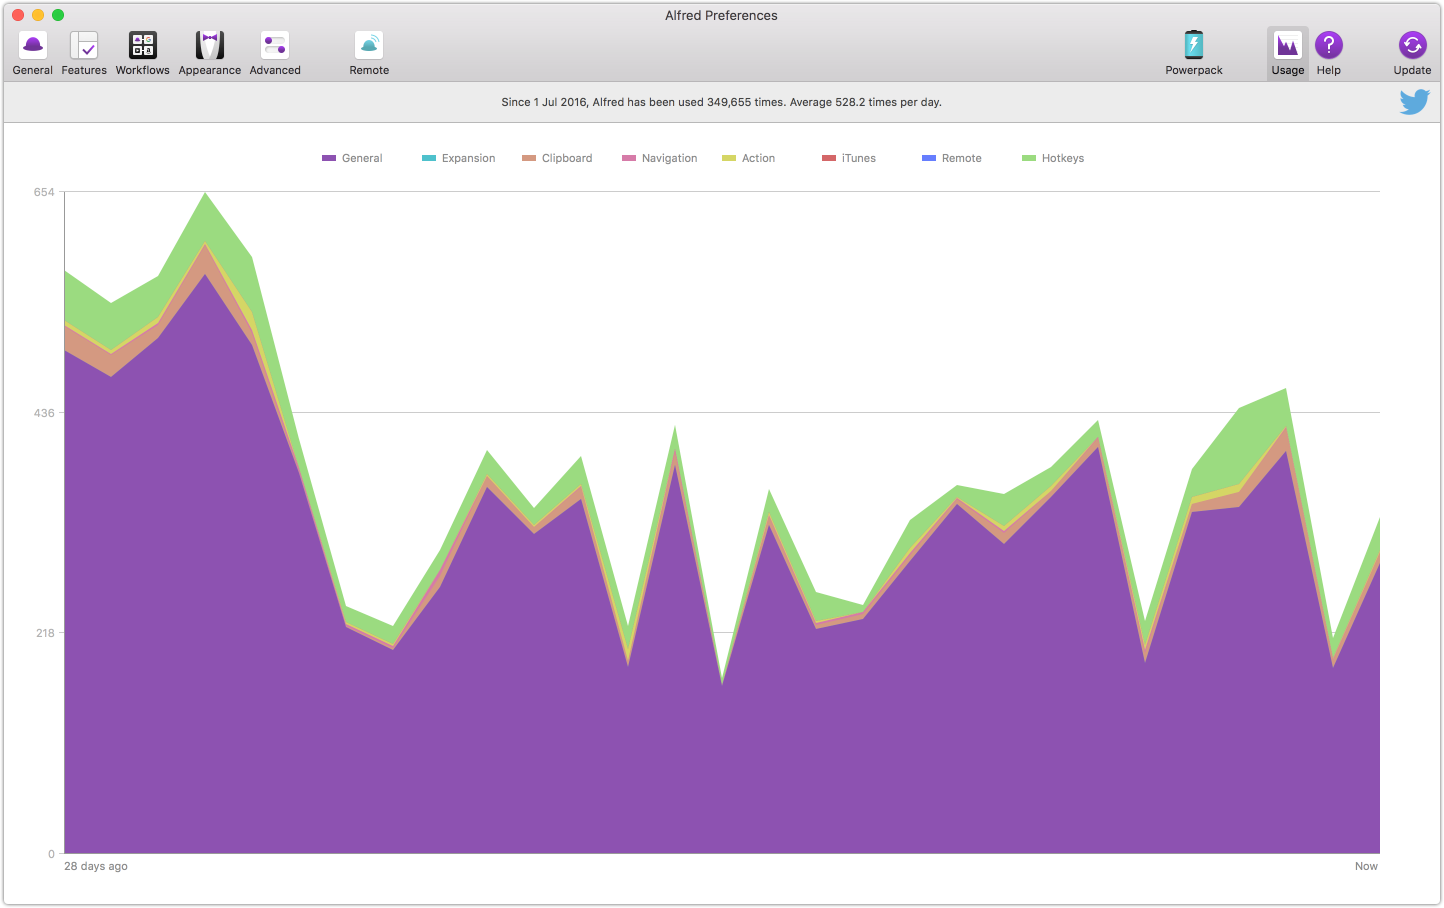Viewport: 1444px width, 908px height.
Task: Click the Action legend label
Action: pos(759,158)
